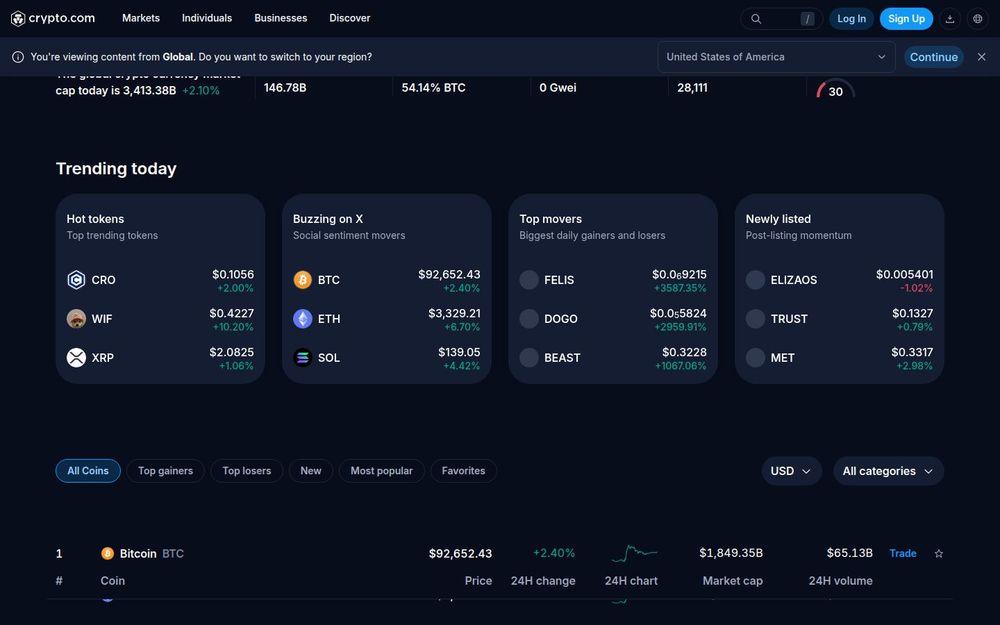1000x625 pixels.
Task: Sort by Price column header
Action: (x=478, y=581)
